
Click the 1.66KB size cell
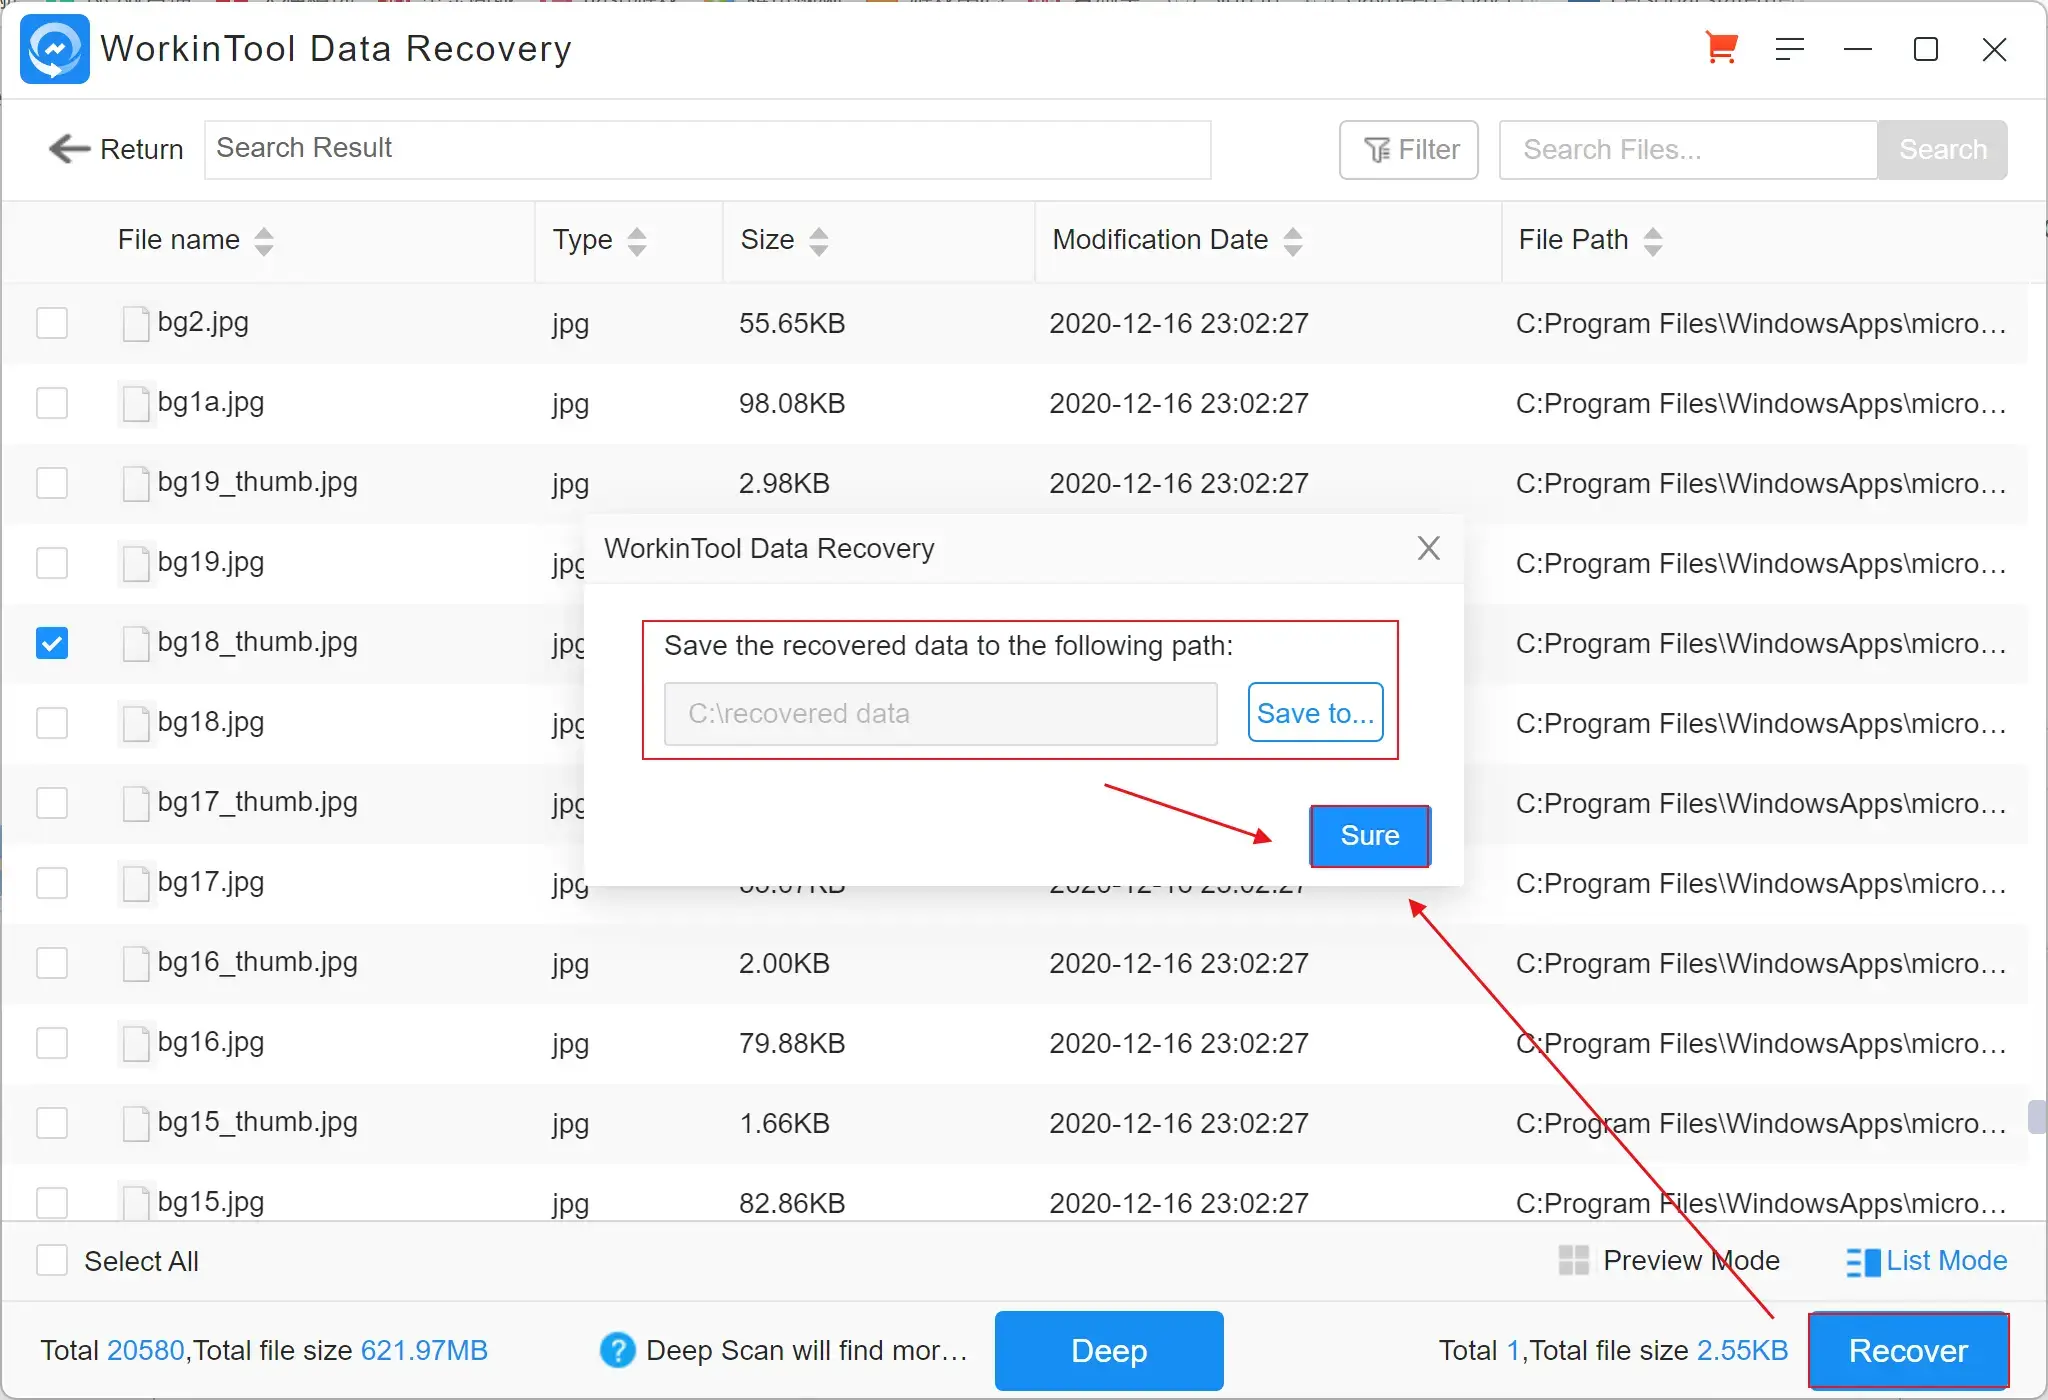784,1124
